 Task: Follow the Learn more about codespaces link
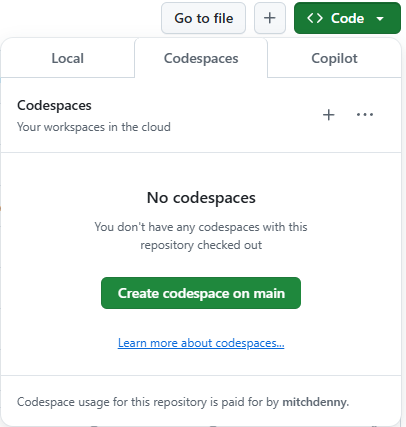pyautogui.click(x=201, y=343)
